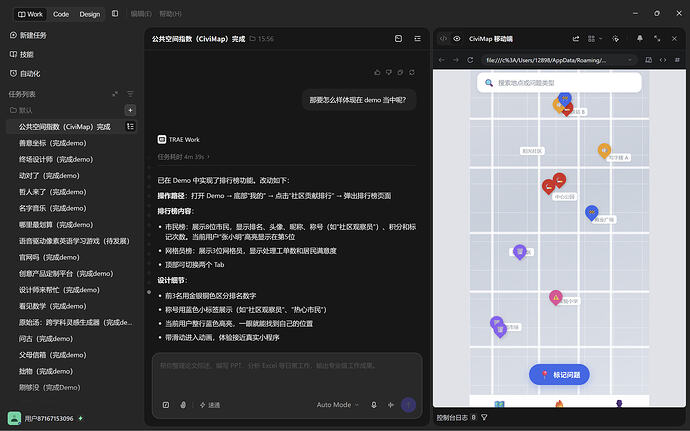690x431 pixels.
Task: Switch to the Design tab
Action: tap(90, 14)
